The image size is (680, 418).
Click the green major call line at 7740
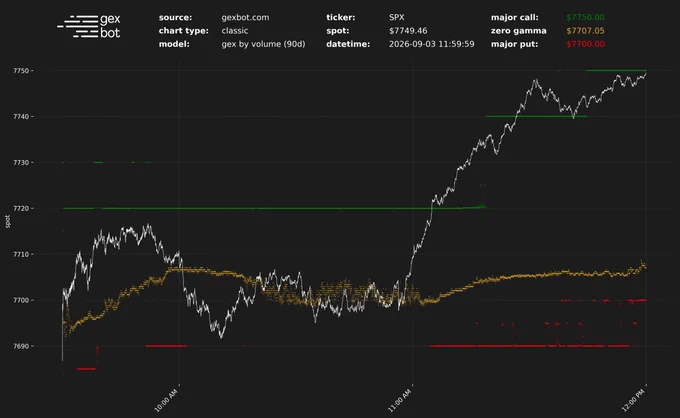tap(536, 116)
